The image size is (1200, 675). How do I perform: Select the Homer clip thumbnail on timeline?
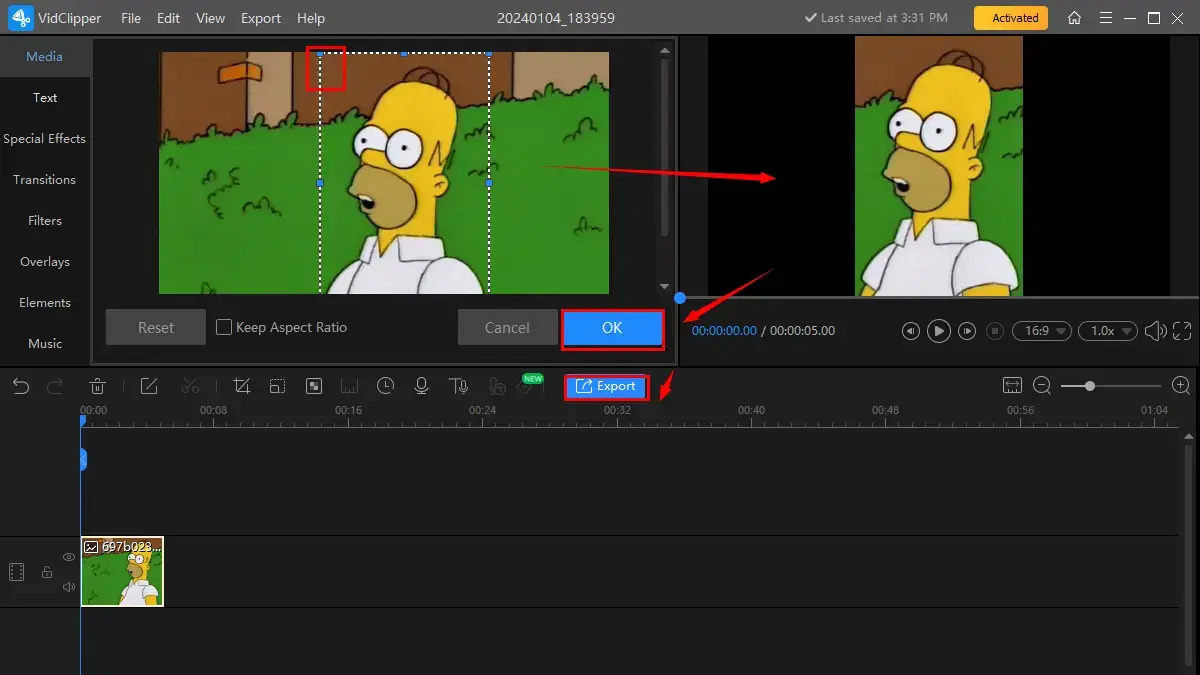pos(122,572)
